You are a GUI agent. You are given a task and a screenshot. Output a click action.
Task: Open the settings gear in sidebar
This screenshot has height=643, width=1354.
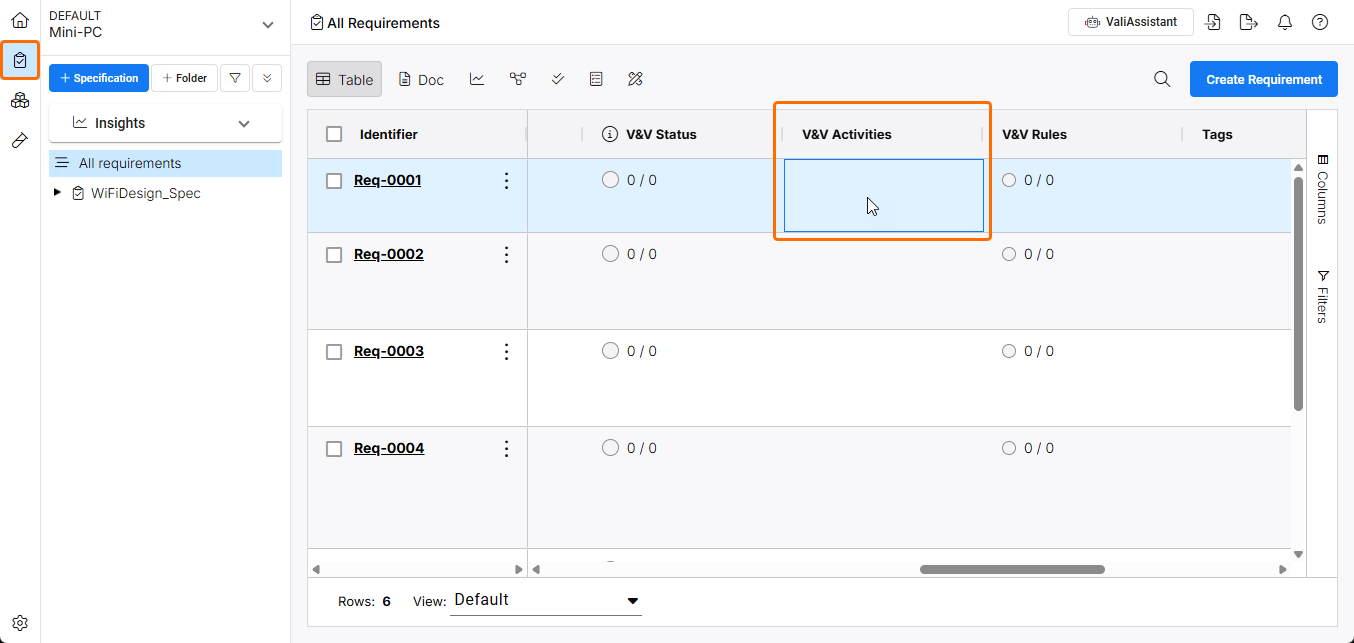tap(20, 623)
